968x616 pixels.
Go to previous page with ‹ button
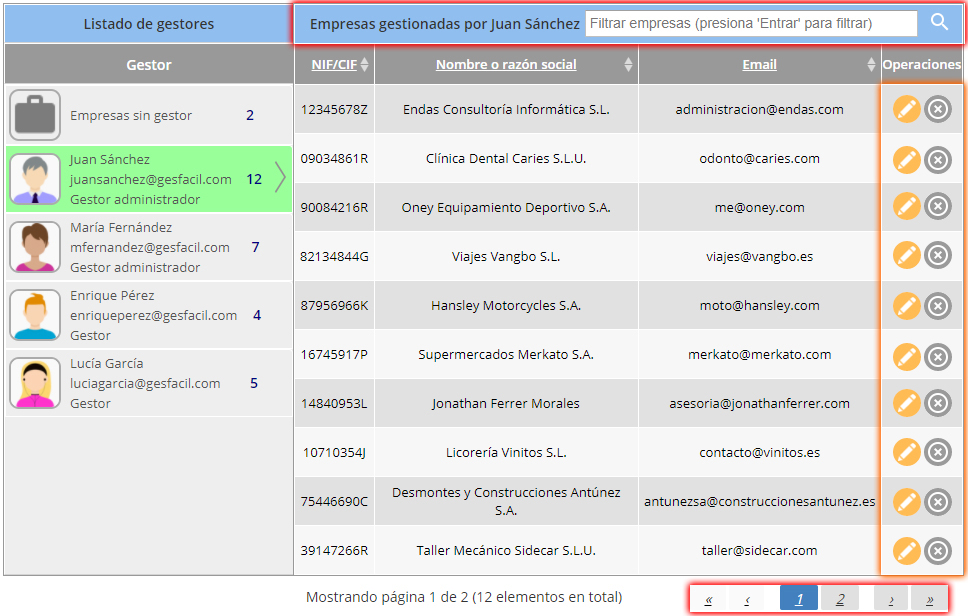pyautogui.click(x=747, y=599)
